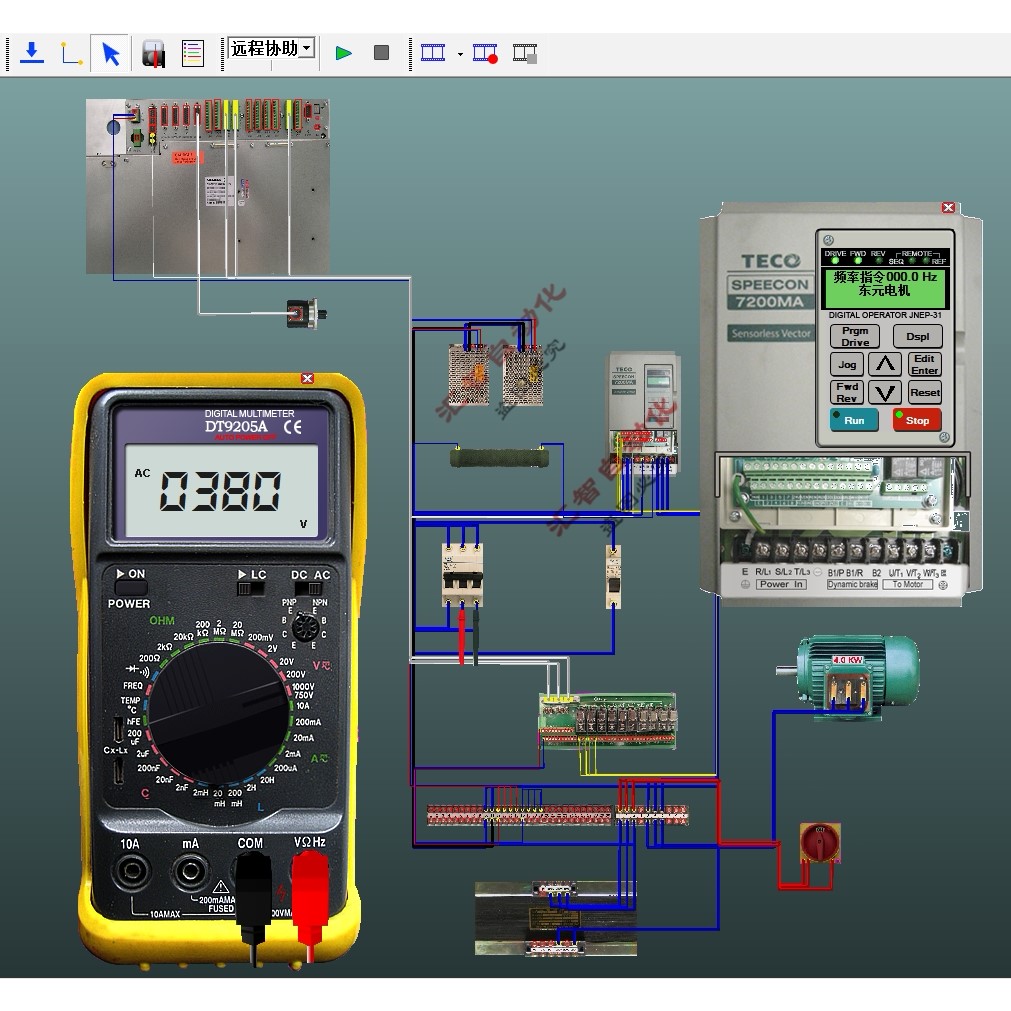Viewport: 1011px width, 1011px height.
Task: Turn the multimeter rotary range dial
Action: click(217, 714)
